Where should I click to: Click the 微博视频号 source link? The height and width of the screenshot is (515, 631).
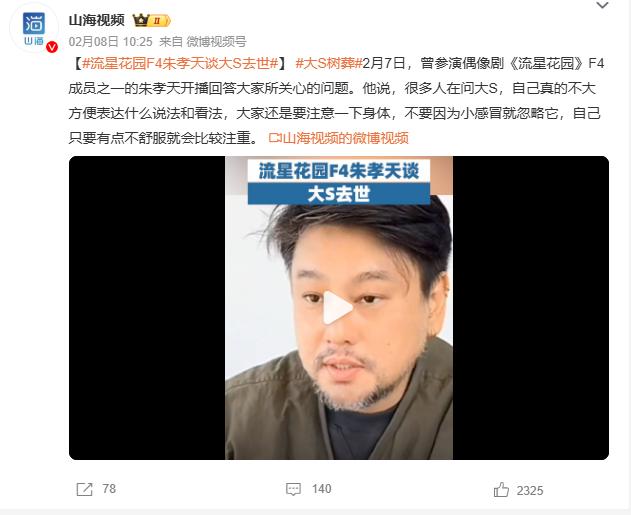point(217,41)
